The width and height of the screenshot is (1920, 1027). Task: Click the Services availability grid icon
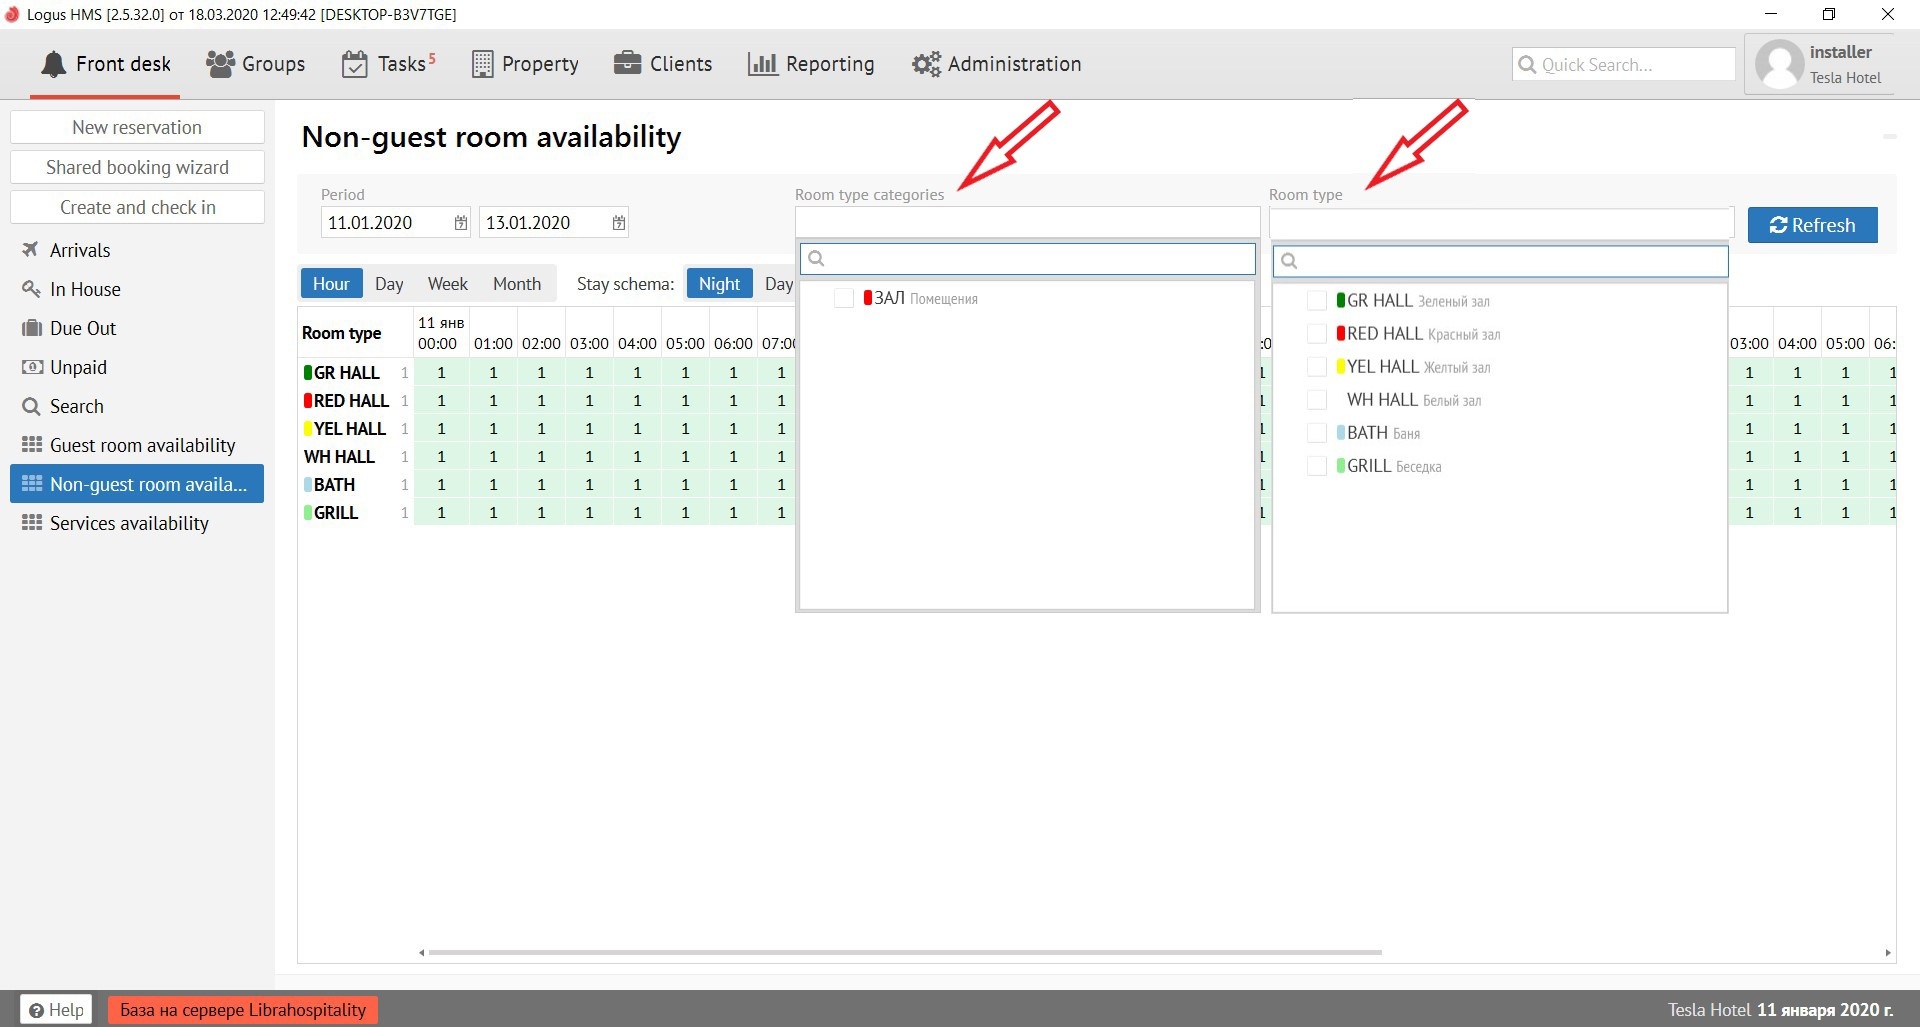32,522
